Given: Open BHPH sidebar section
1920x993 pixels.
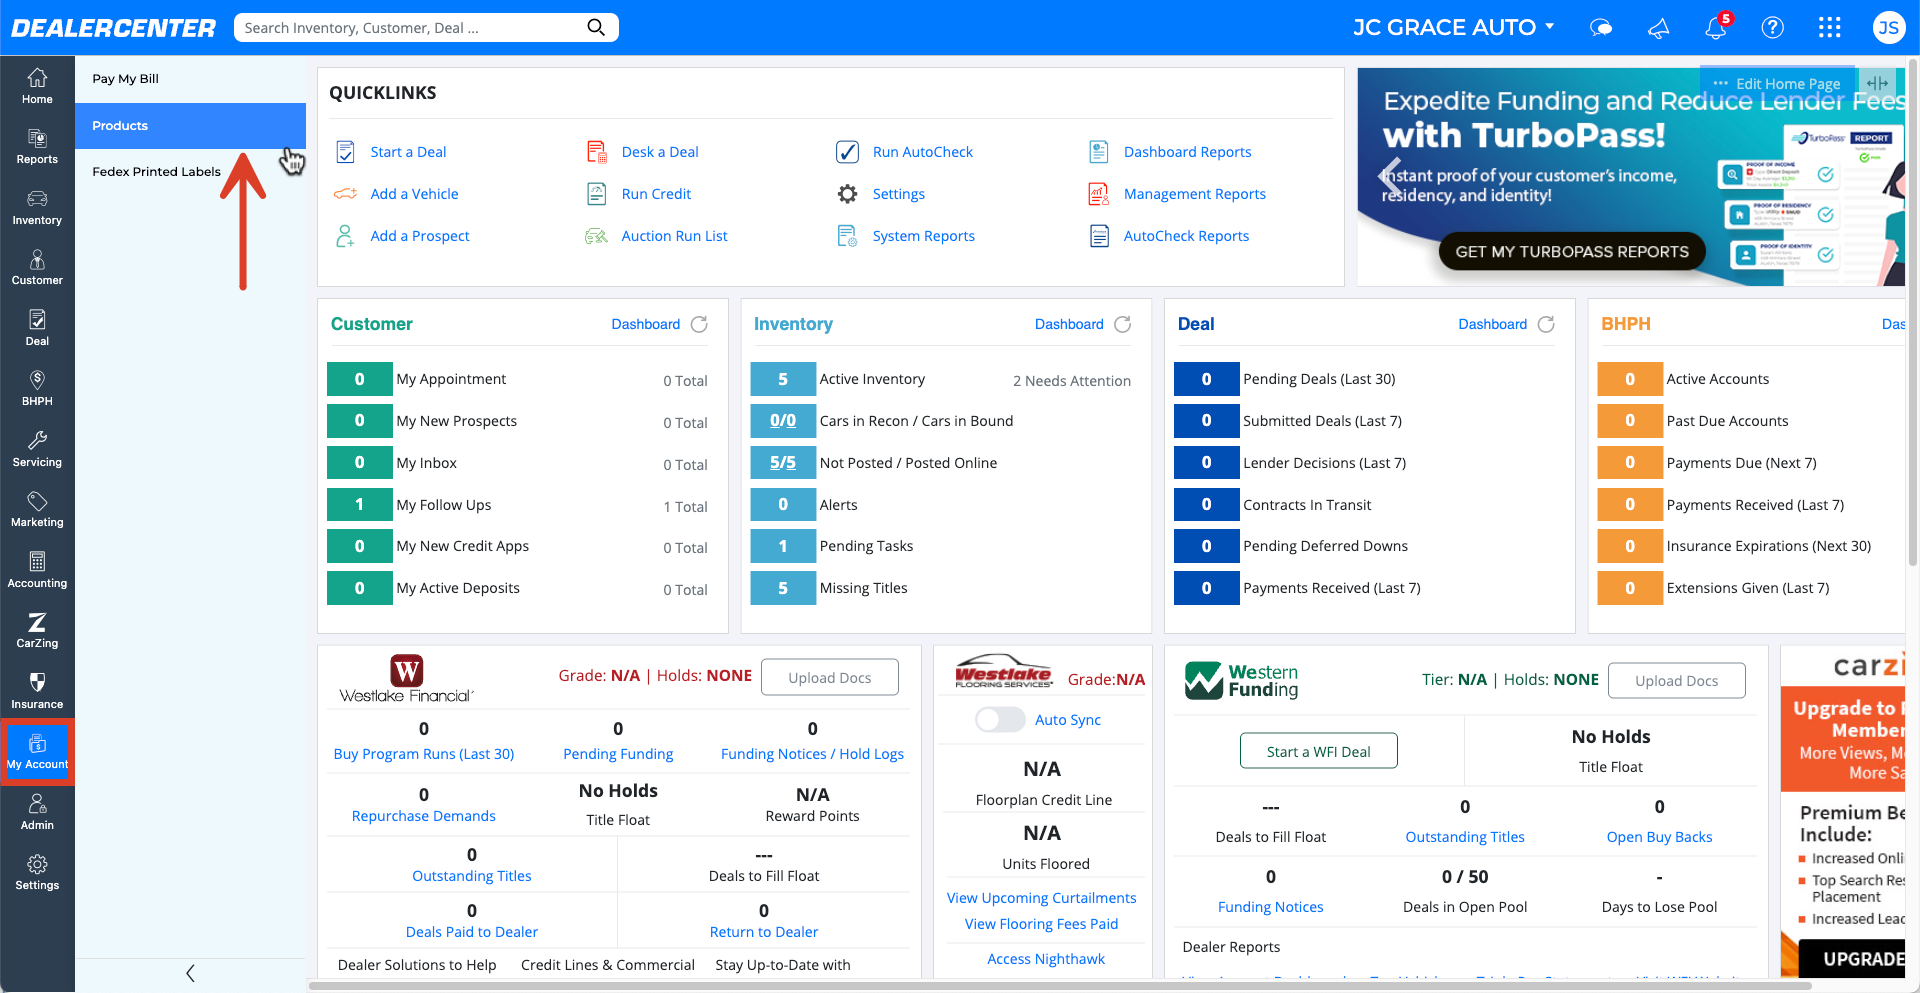Looking at the screenshot, I should pyautogui.click(x=37, y=388).
